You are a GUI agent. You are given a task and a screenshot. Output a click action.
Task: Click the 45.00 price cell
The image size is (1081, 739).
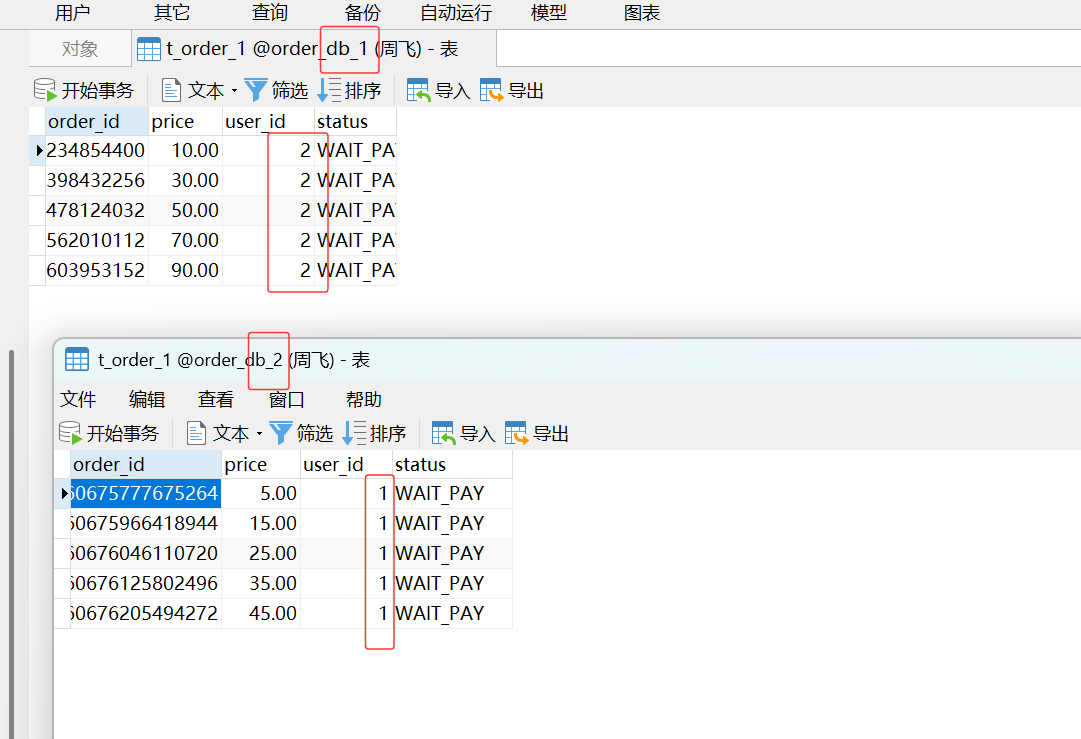tap(261, 614)
